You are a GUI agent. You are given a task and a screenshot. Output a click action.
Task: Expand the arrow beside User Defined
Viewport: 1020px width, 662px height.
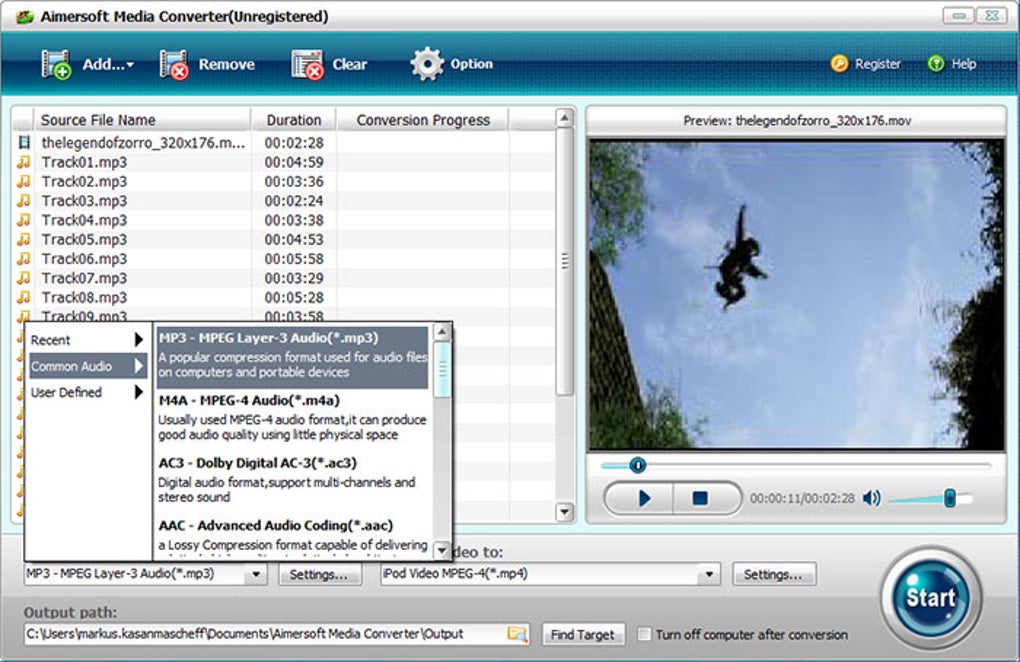click(x=139, y=392)
